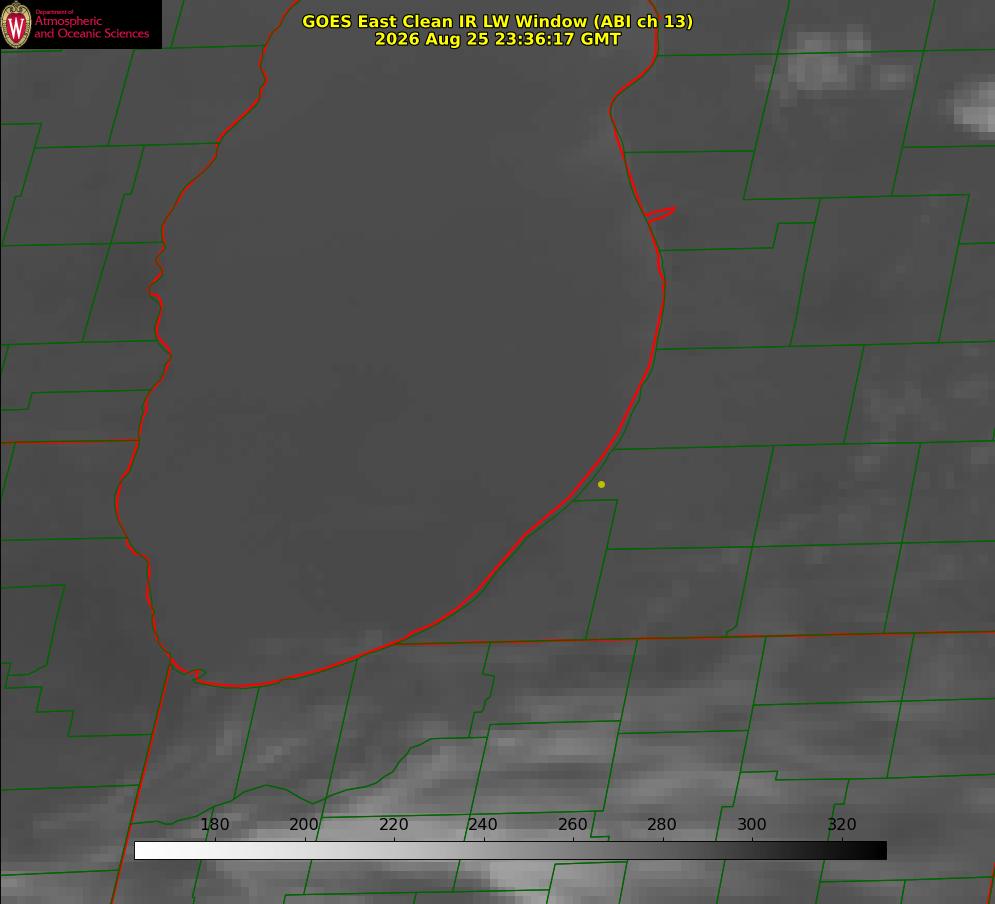
Task: Open the Atmospheric and Oceanic Sciences link
Action: point(92,27)
